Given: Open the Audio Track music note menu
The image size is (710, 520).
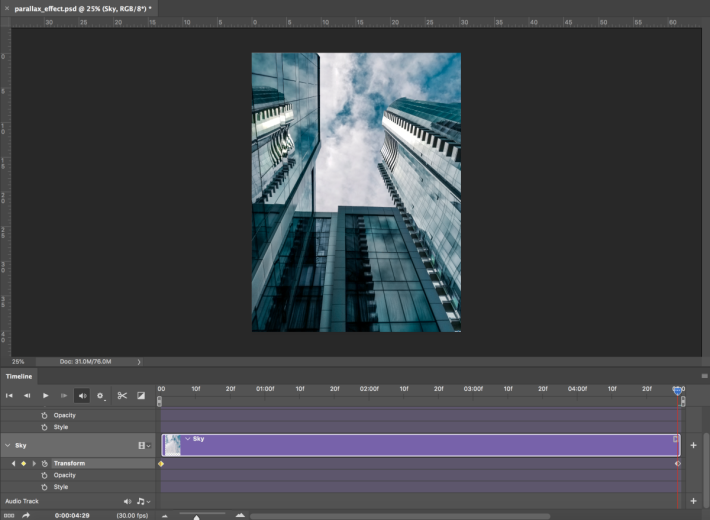Looking at the screenshot, I should tap(144, 501).
